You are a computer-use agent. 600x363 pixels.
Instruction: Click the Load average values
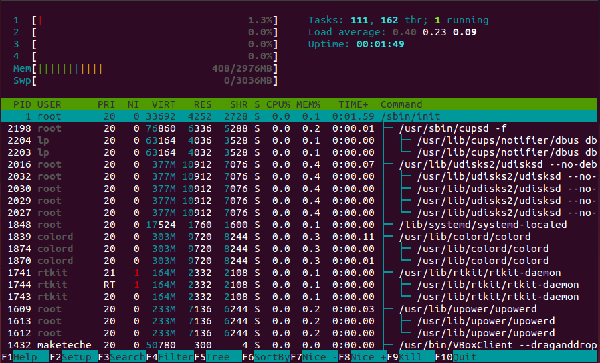click(x=434, y=33)
